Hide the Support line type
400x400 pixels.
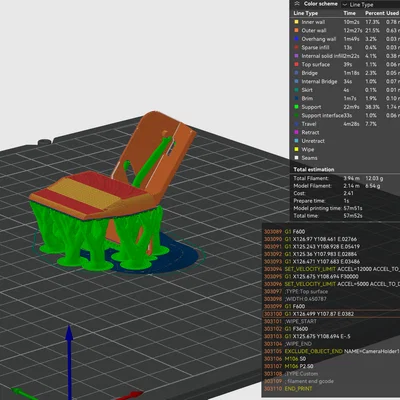[x=346, y=107]
